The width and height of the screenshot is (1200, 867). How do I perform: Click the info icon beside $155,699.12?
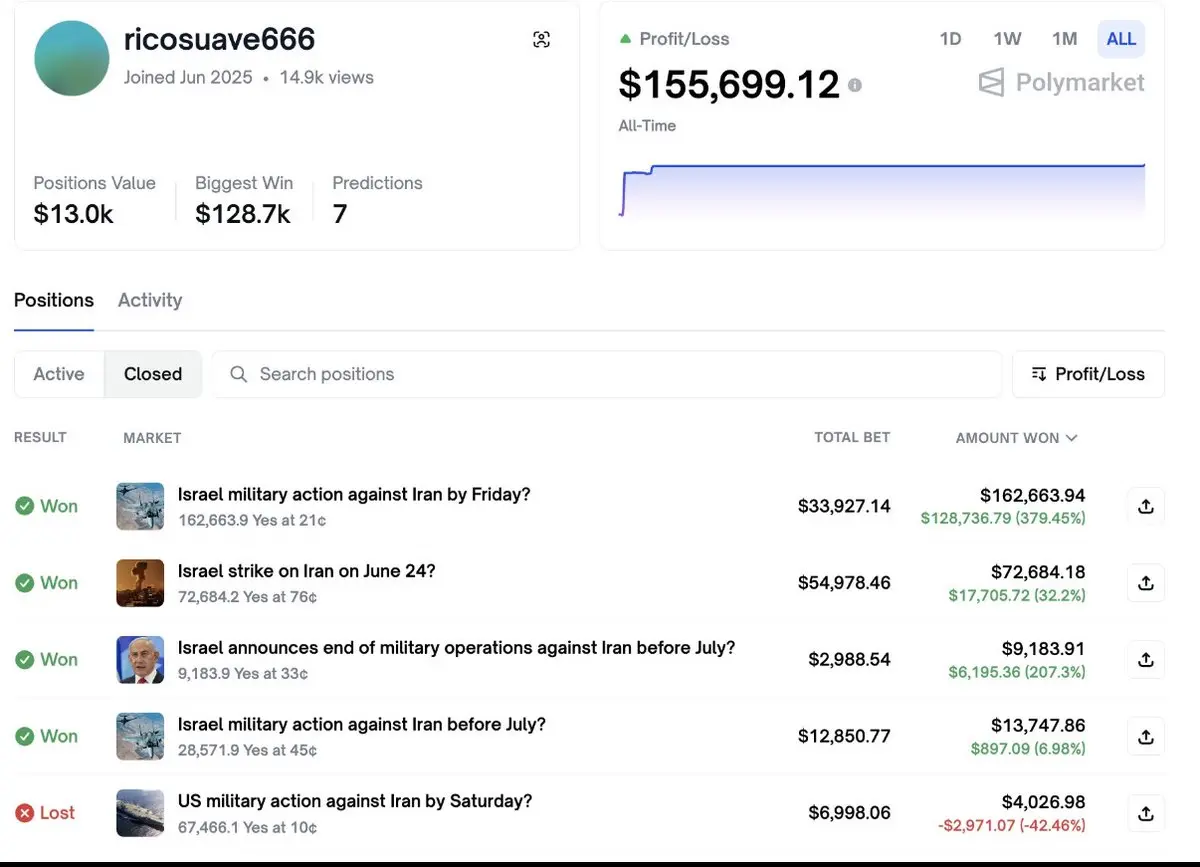[855, 85]
